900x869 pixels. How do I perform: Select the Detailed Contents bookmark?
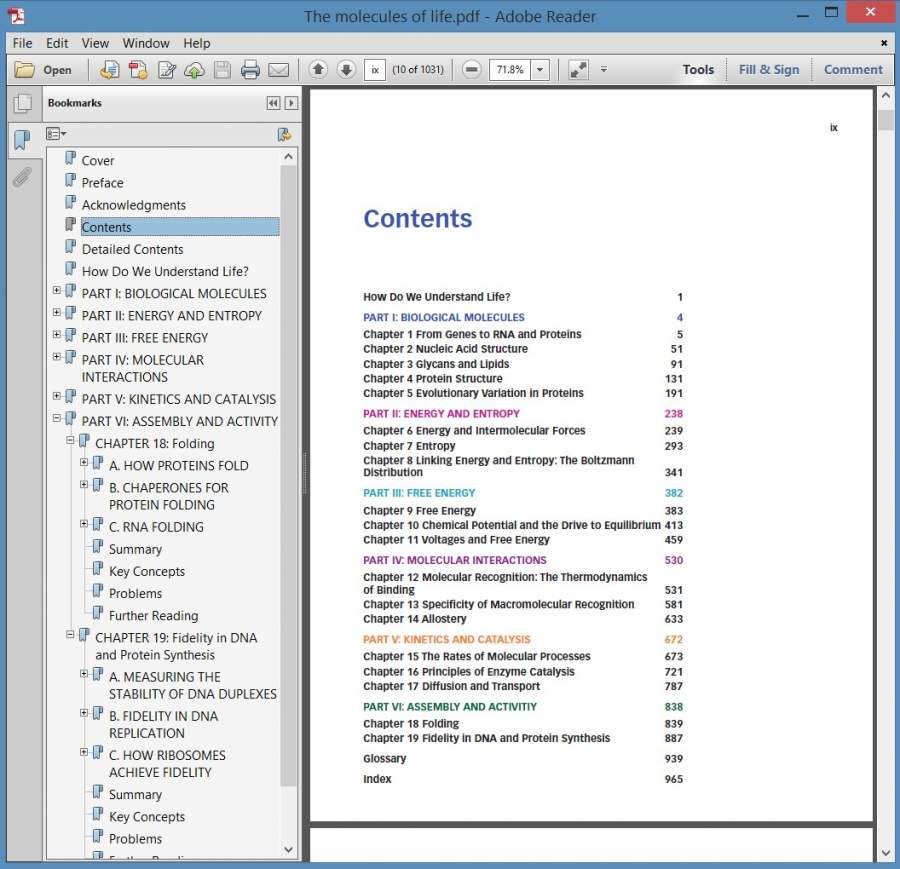click(x=132, y=249)
